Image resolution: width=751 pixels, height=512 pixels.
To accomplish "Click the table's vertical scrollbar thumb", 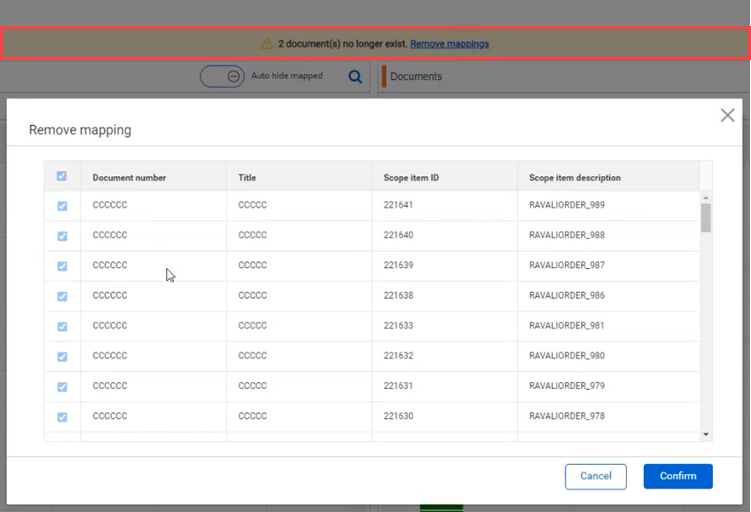I will point(706,217).
